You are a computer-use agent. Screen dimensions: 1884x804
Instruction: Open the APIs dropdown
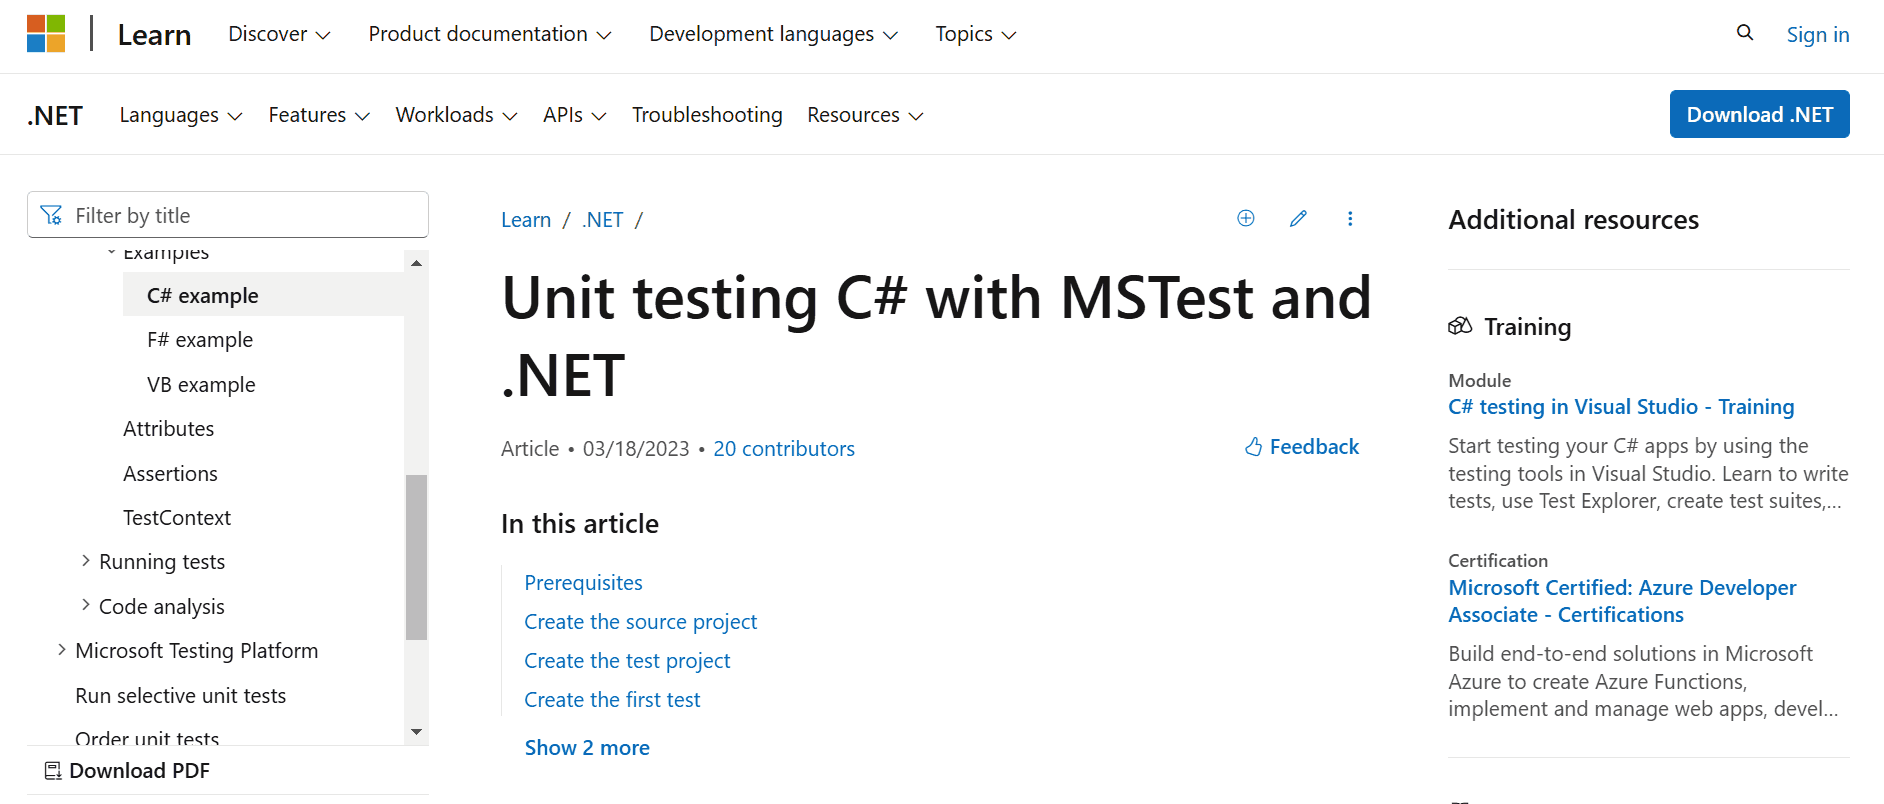coord(575,115)
